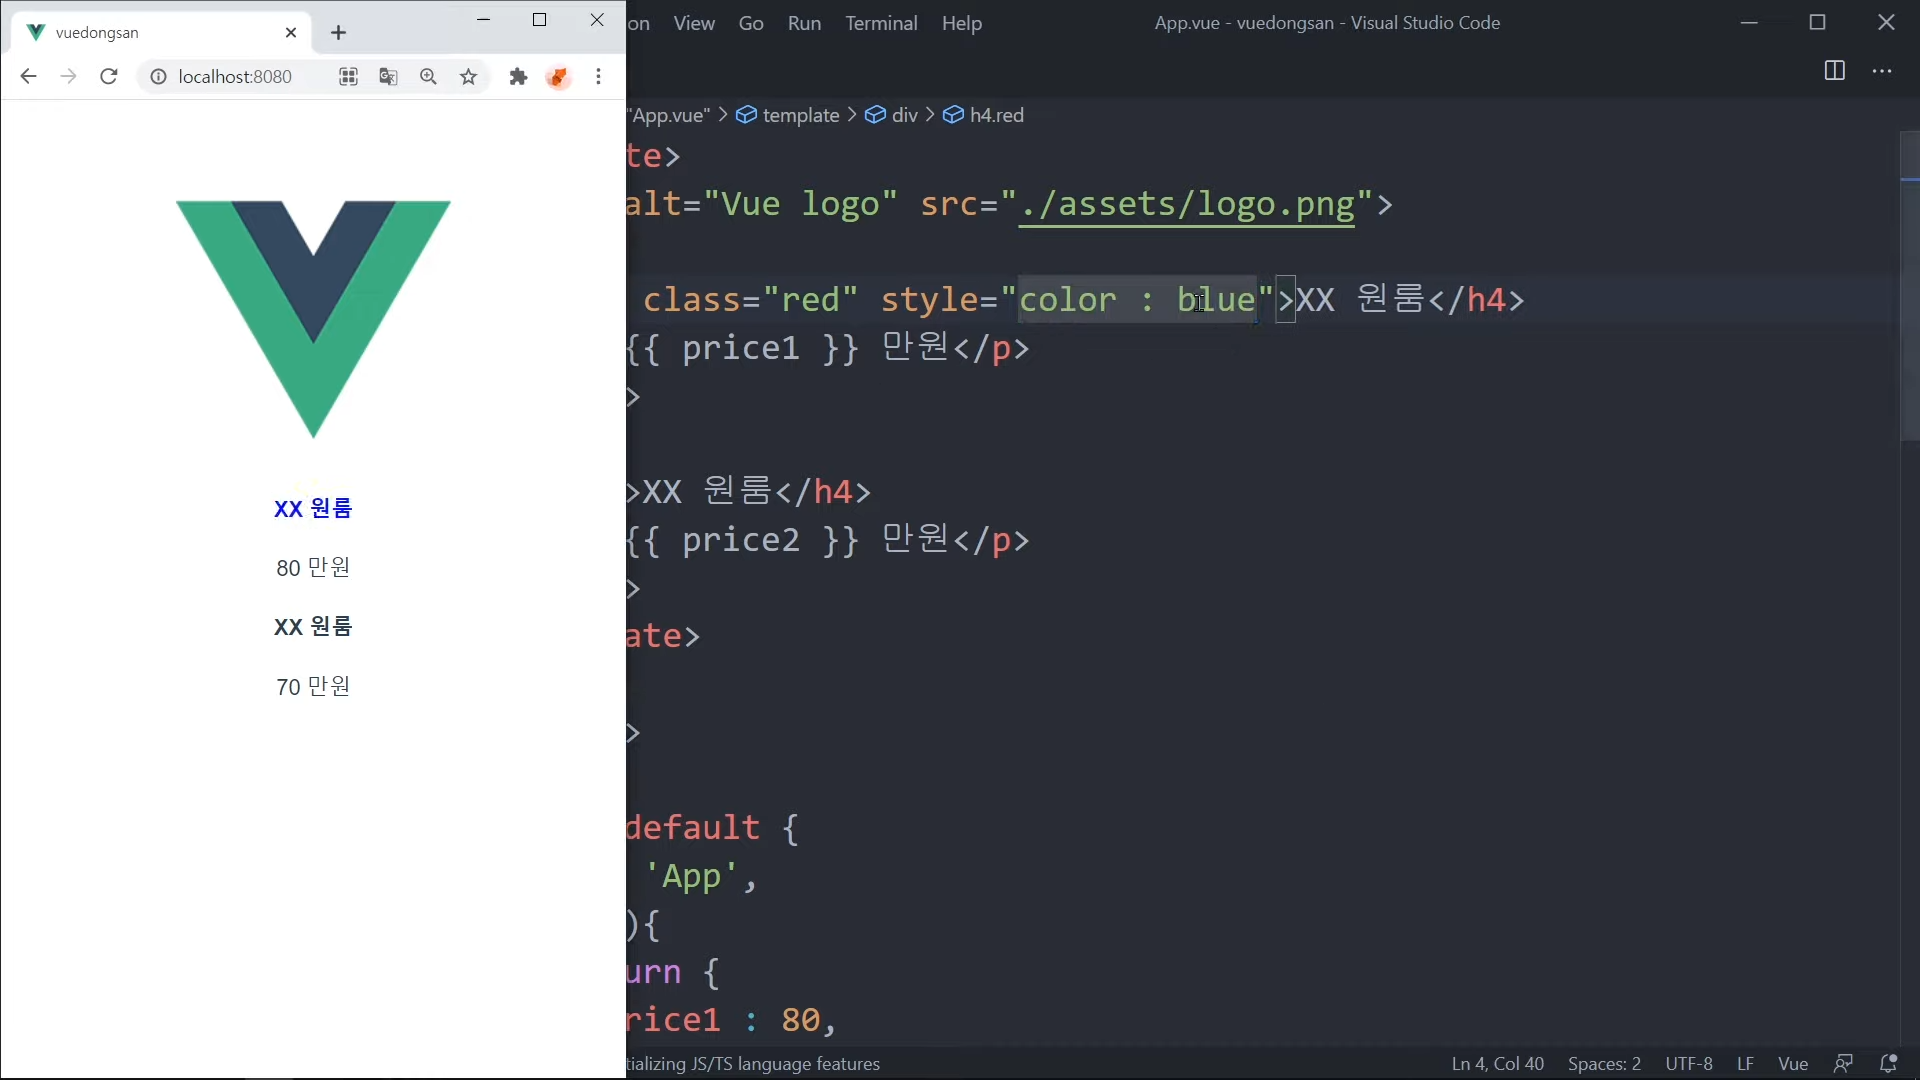Open the Terminal menu
The width and height of the screenshot is (1920, 1080).
point(880,23)
